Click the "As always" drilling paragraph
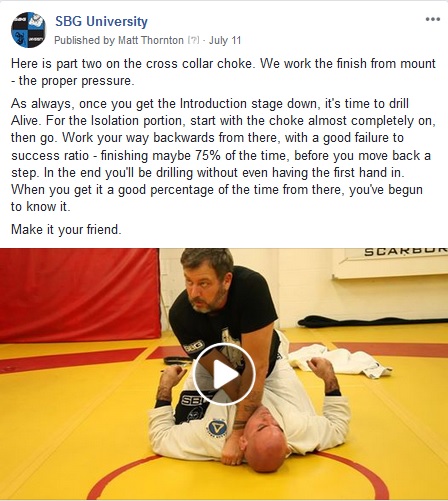Image resolution: width=448 pixels, height=501 pixels. pos(221,155)
